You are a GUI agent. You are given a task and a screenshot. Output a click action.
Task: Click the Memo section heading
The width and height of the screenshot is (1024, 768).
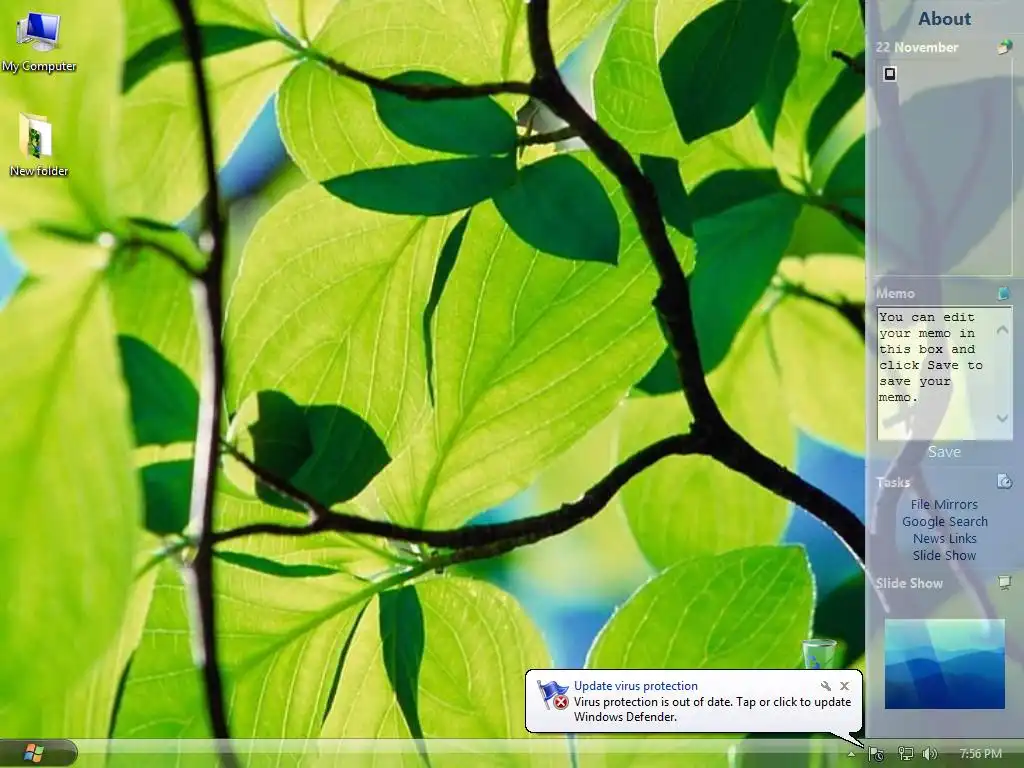tap(895, 293)
